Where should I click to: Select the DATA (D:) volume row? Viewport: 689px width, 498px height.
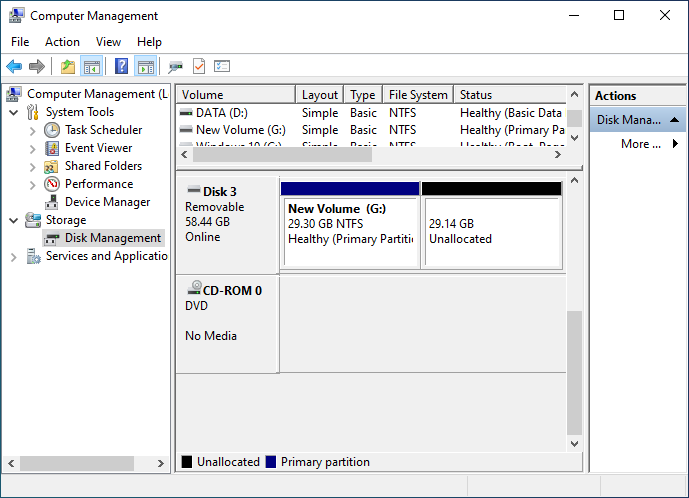pyautogui.click(x=371, y=113)
